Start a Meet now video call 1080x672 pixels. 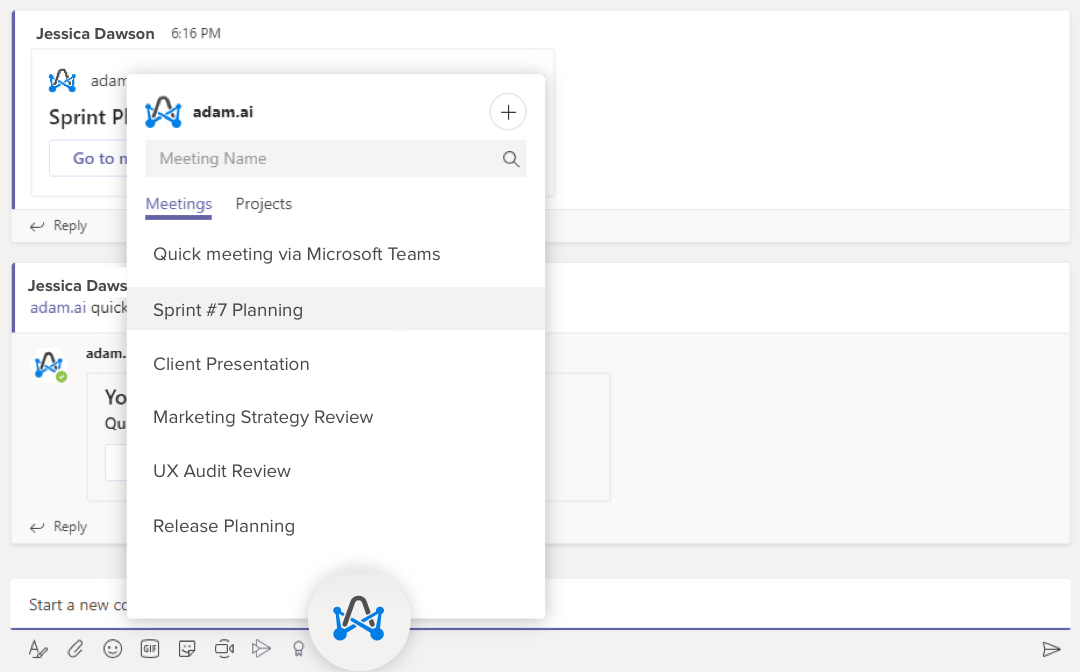click(224, 649)
